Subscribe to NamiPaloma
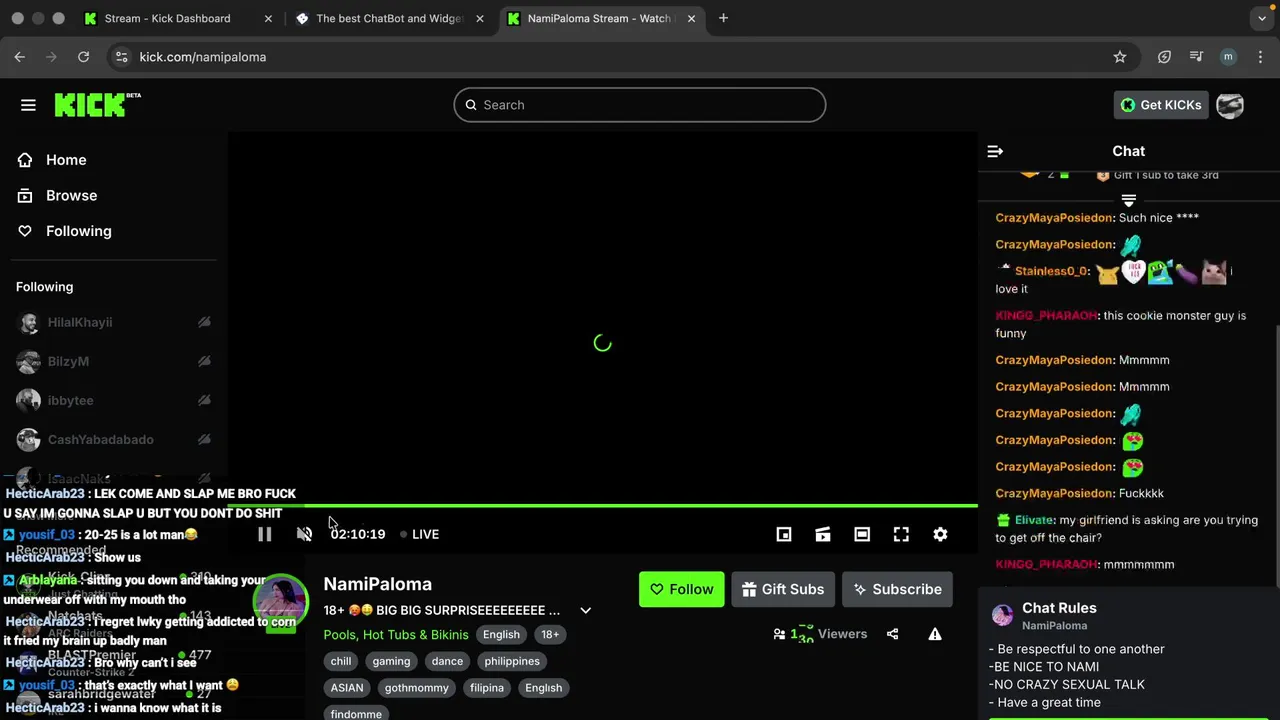Screen dimensions: 1280x720 [x=897, y=589]
